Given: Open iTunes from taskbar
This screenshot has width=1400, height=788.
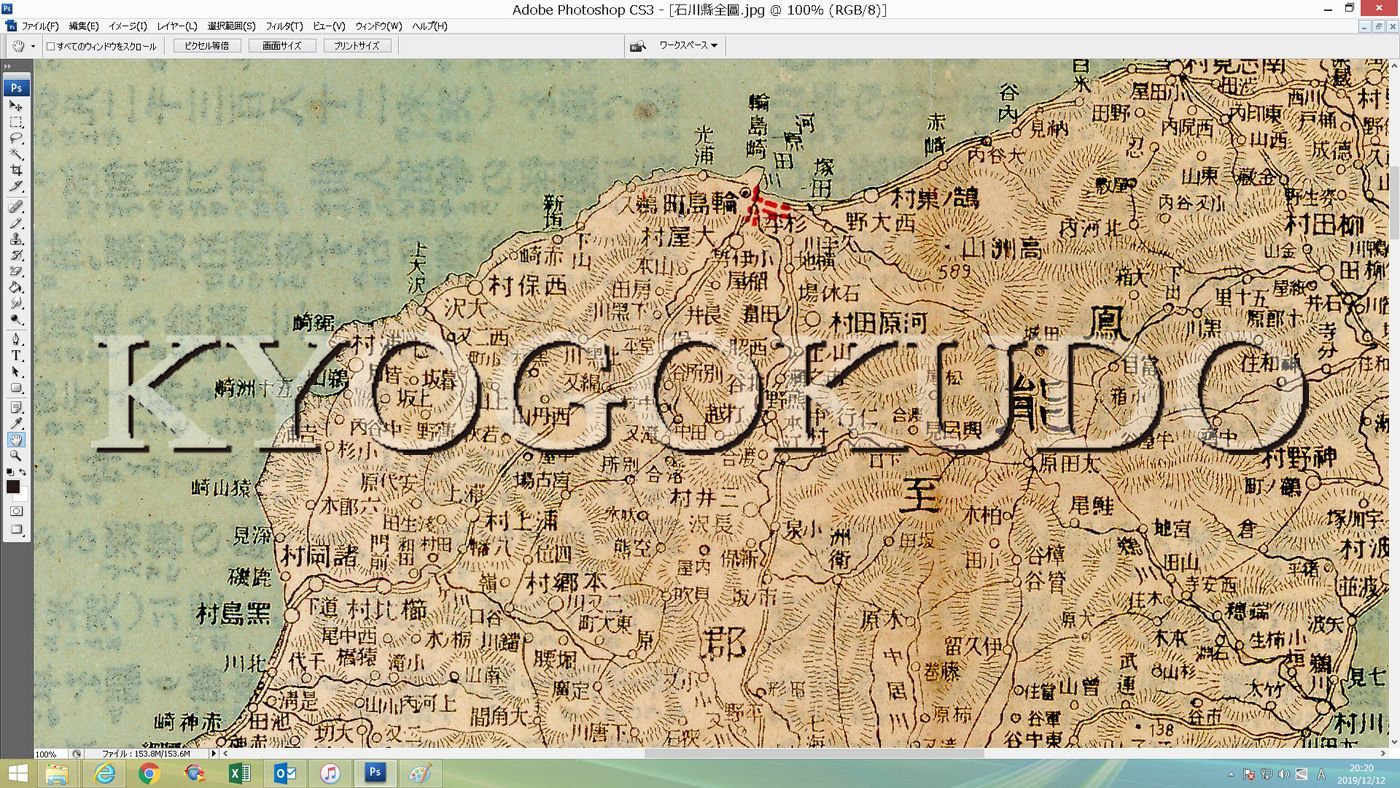Looking at the screenshot, I should tap(330, 773).
